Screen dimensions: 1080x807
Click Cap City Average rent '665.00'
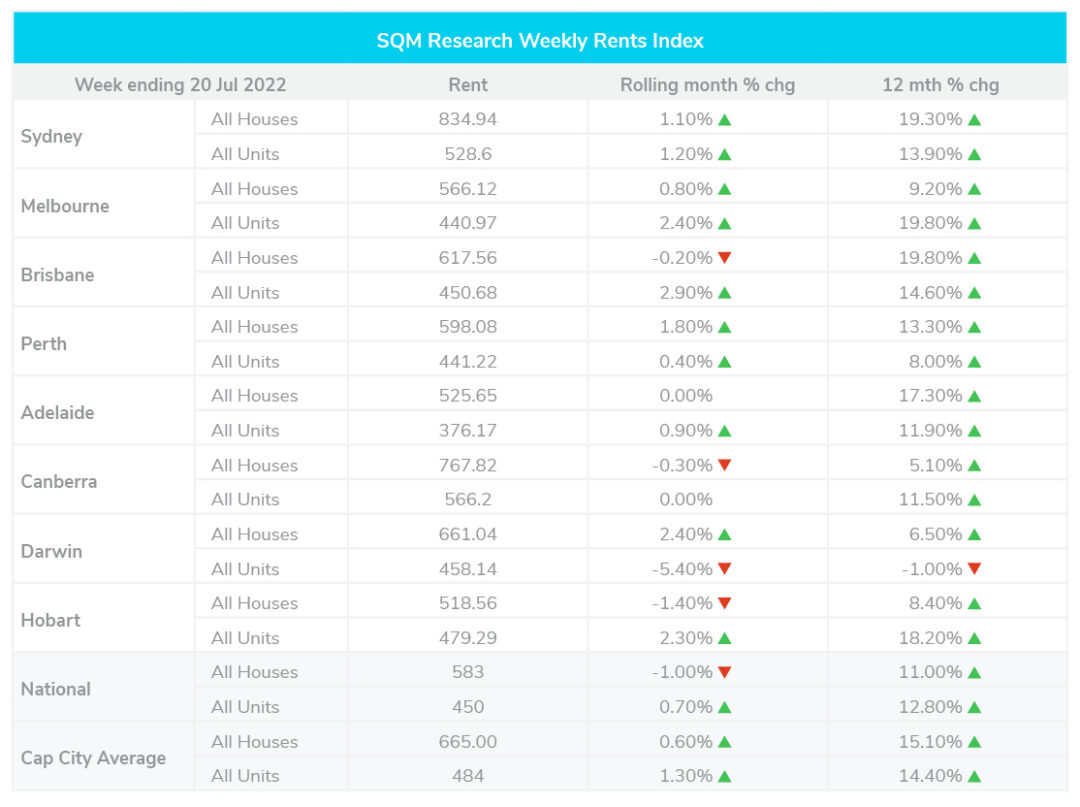pos(468,742)
